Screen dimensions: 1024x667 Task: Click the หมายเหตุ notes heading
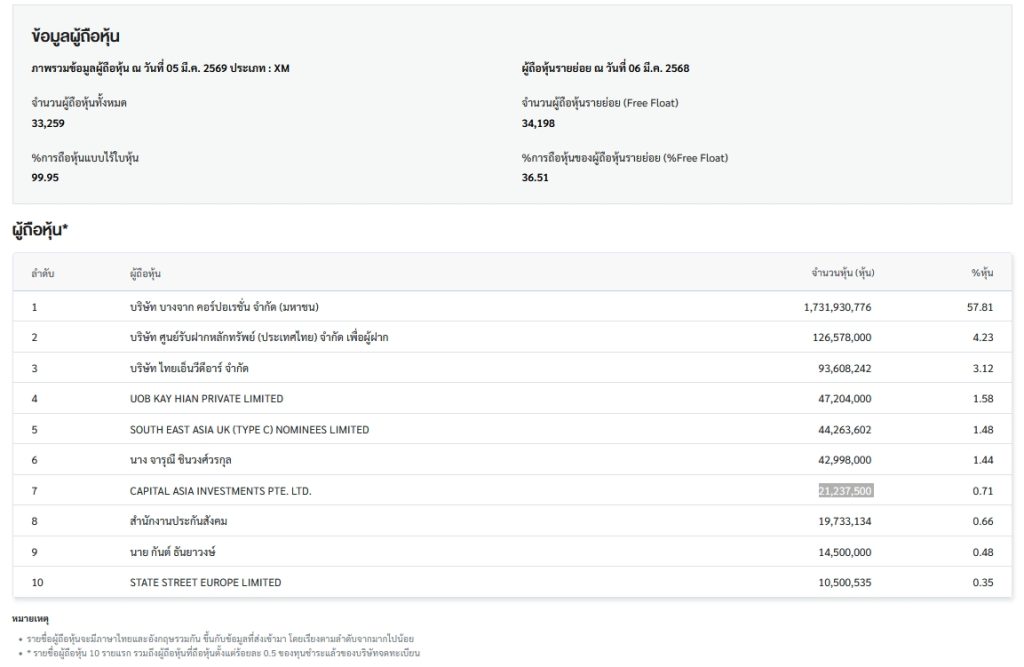[31, 620]
